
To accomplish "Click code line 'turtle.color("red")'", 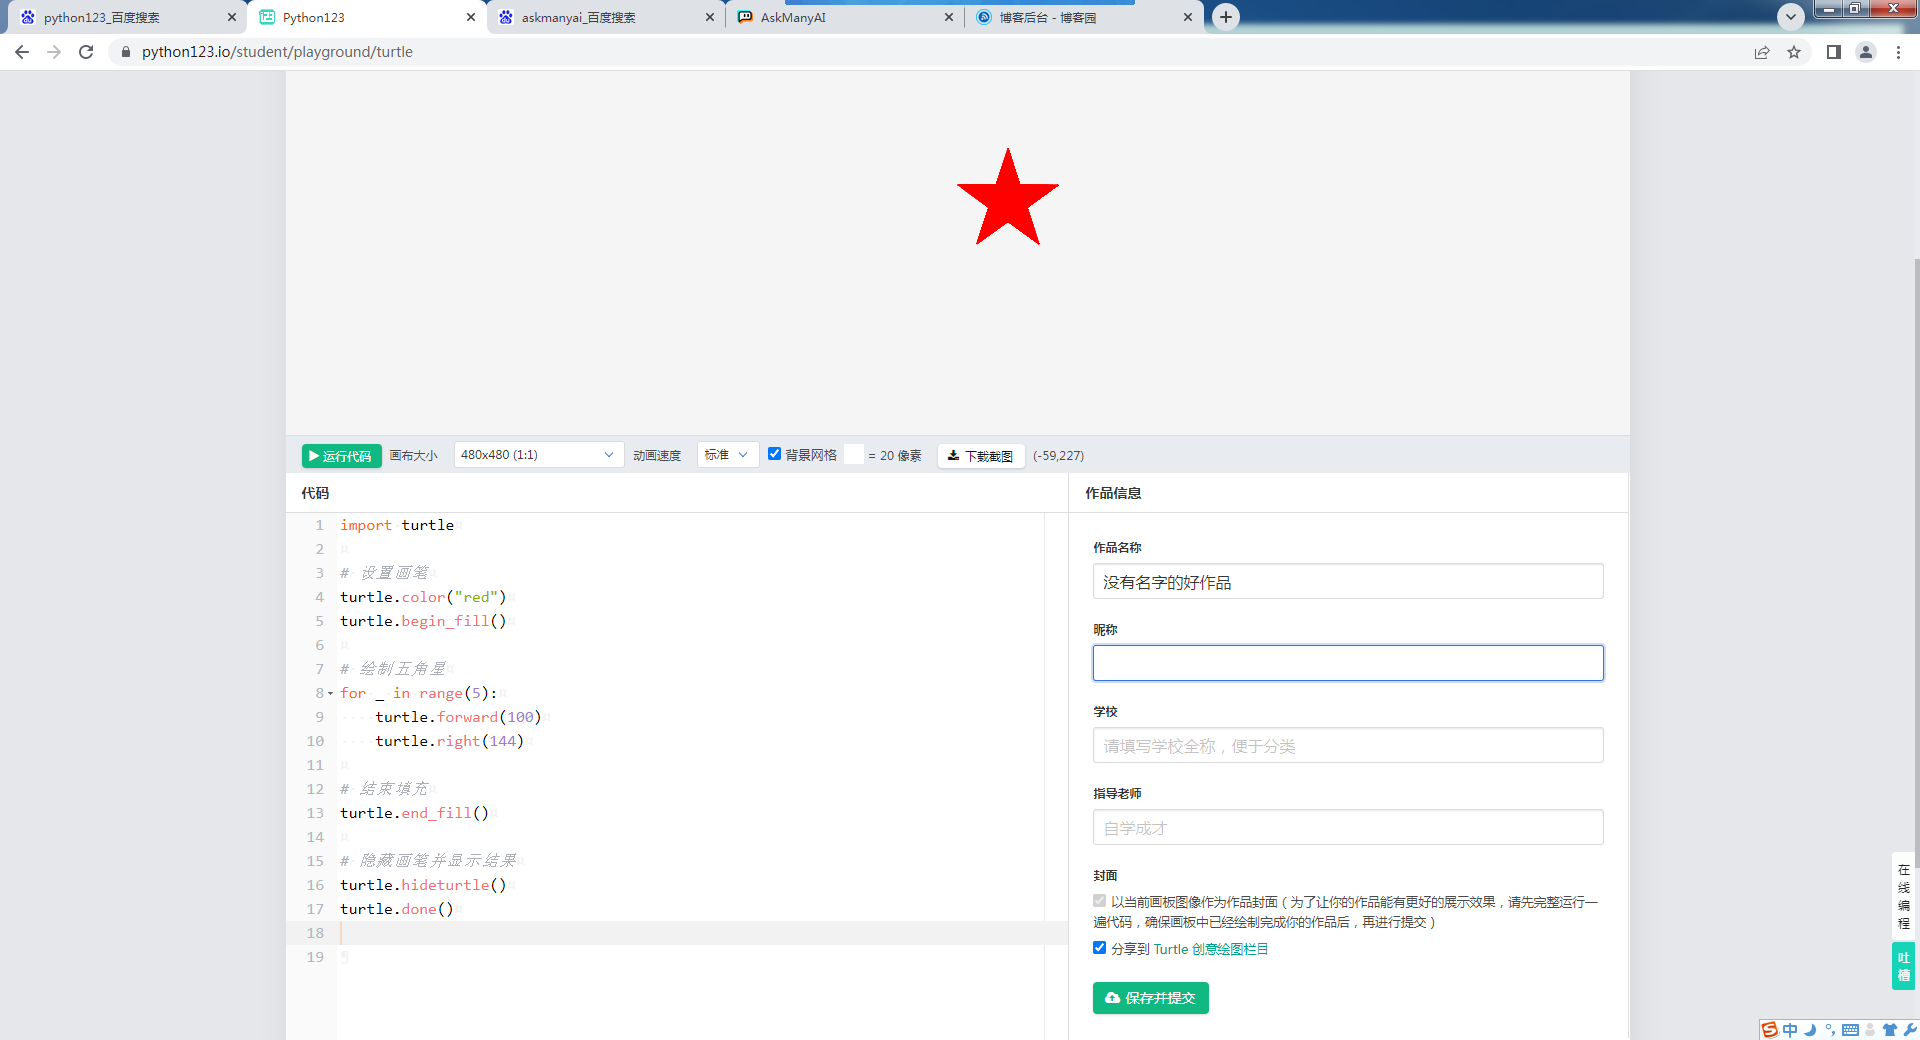I will click(423, 597).
